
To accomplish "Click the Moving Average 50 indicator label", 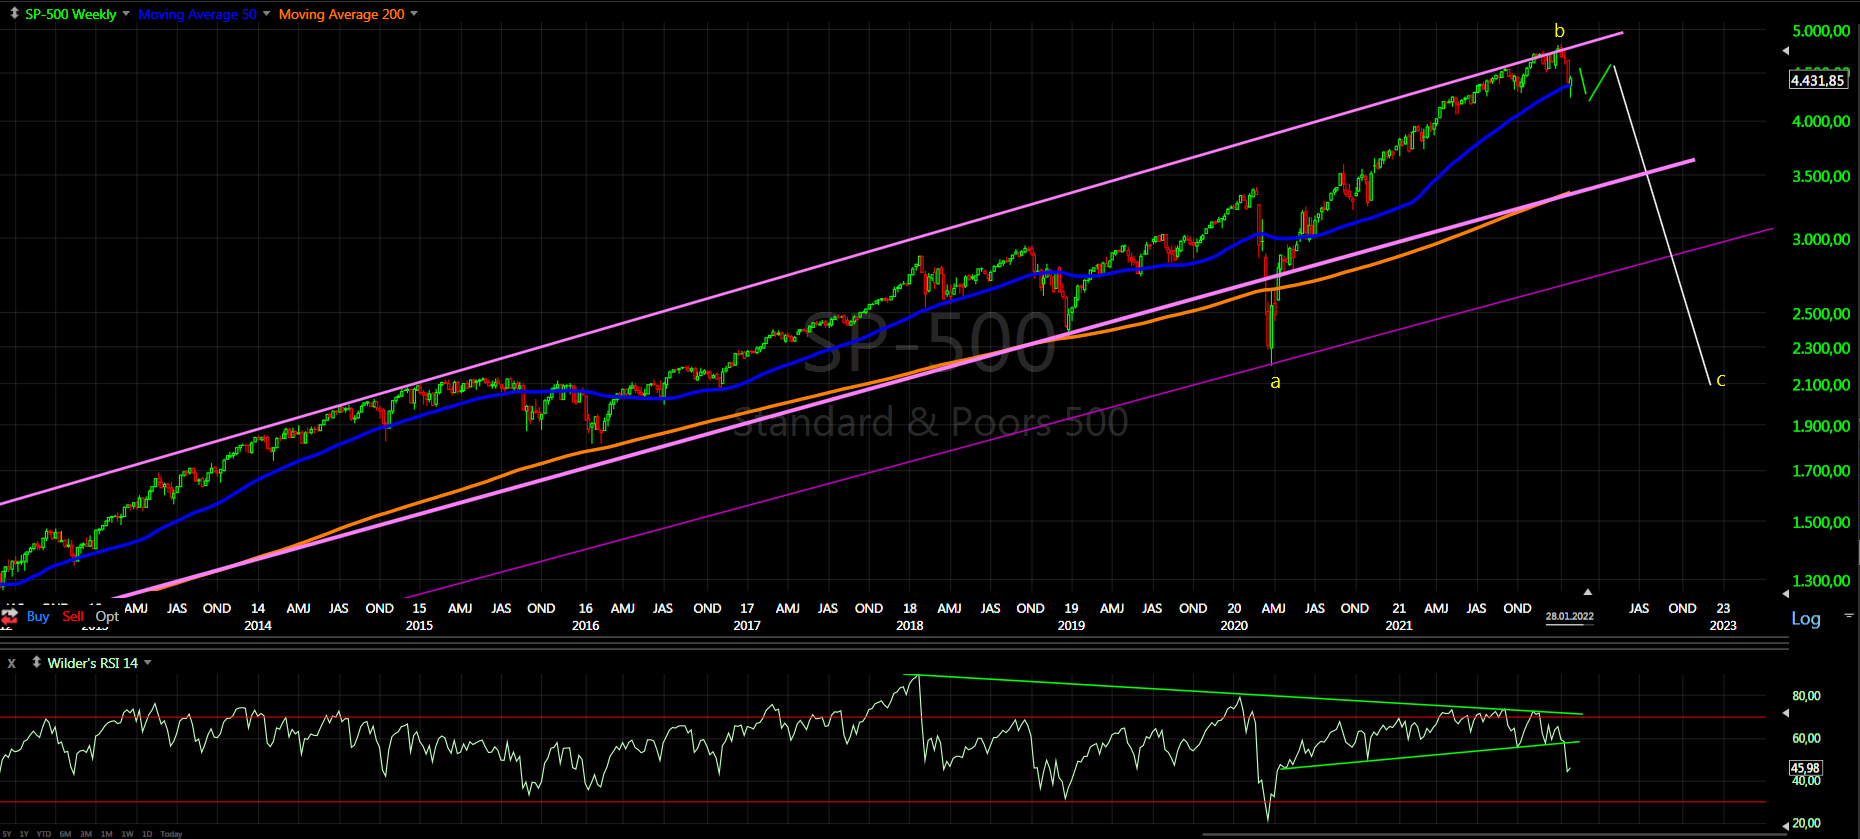I will (x=197, y=14).
